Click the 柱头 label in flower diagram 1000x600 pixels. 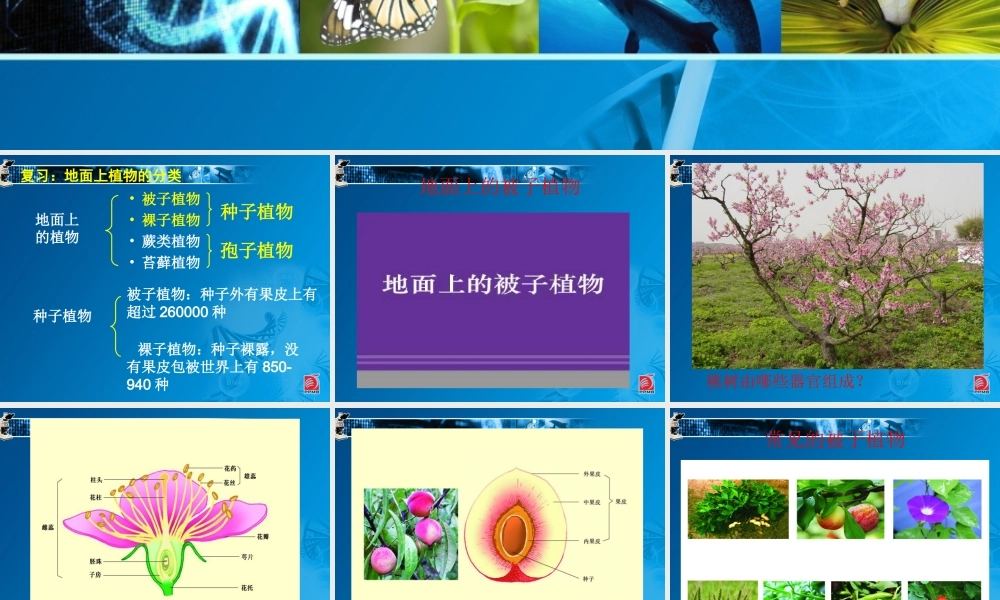(96, 479)
